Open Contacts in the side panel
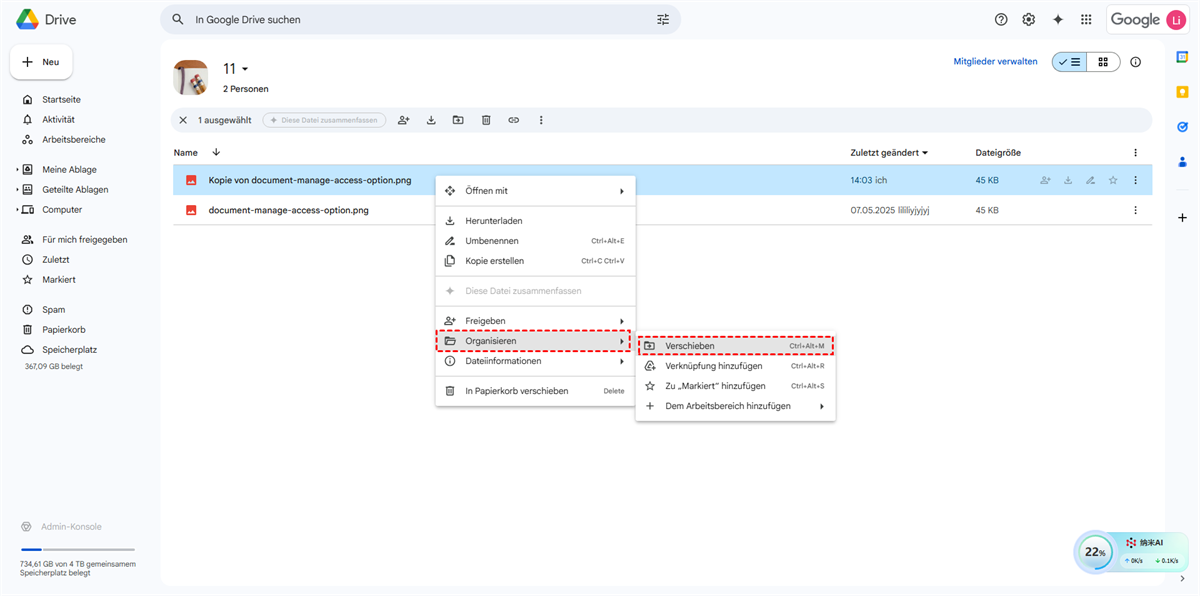Image resolution: width=1200 pixels, height=596 pixels. [x=1182, y=161]
